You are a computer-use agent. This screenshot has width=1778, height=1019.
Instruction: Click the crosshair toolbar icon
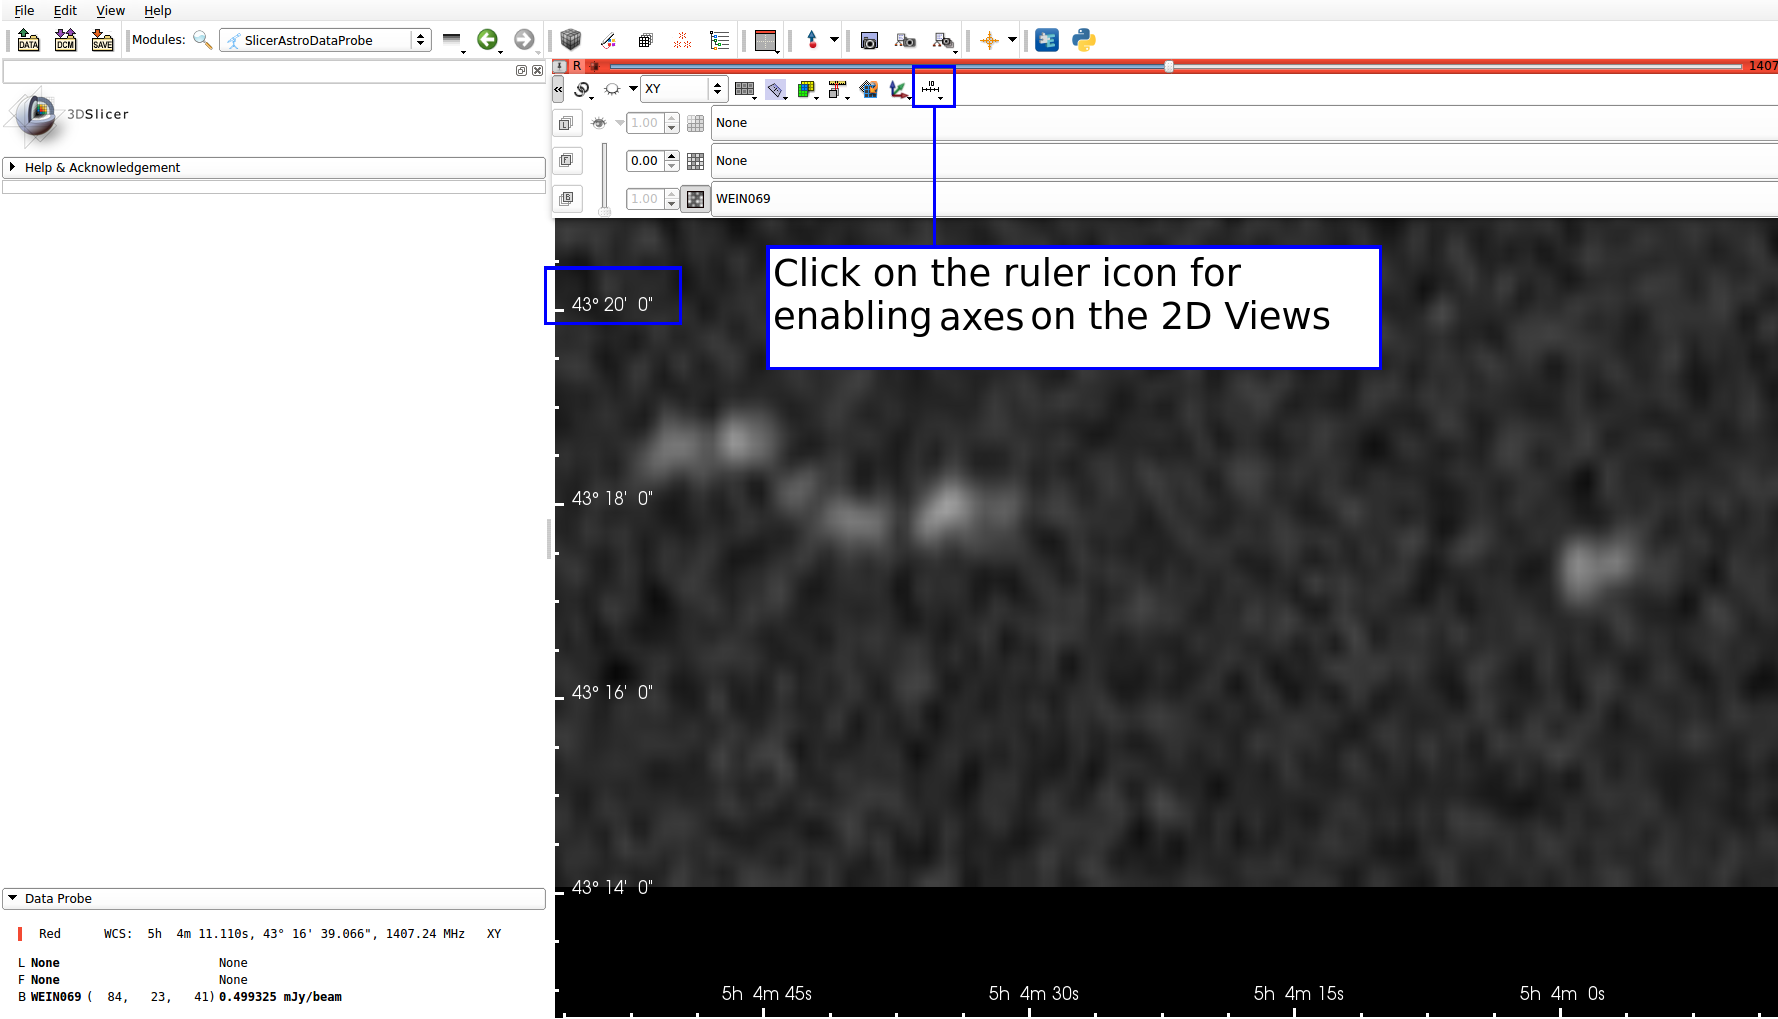pos(989,40)
